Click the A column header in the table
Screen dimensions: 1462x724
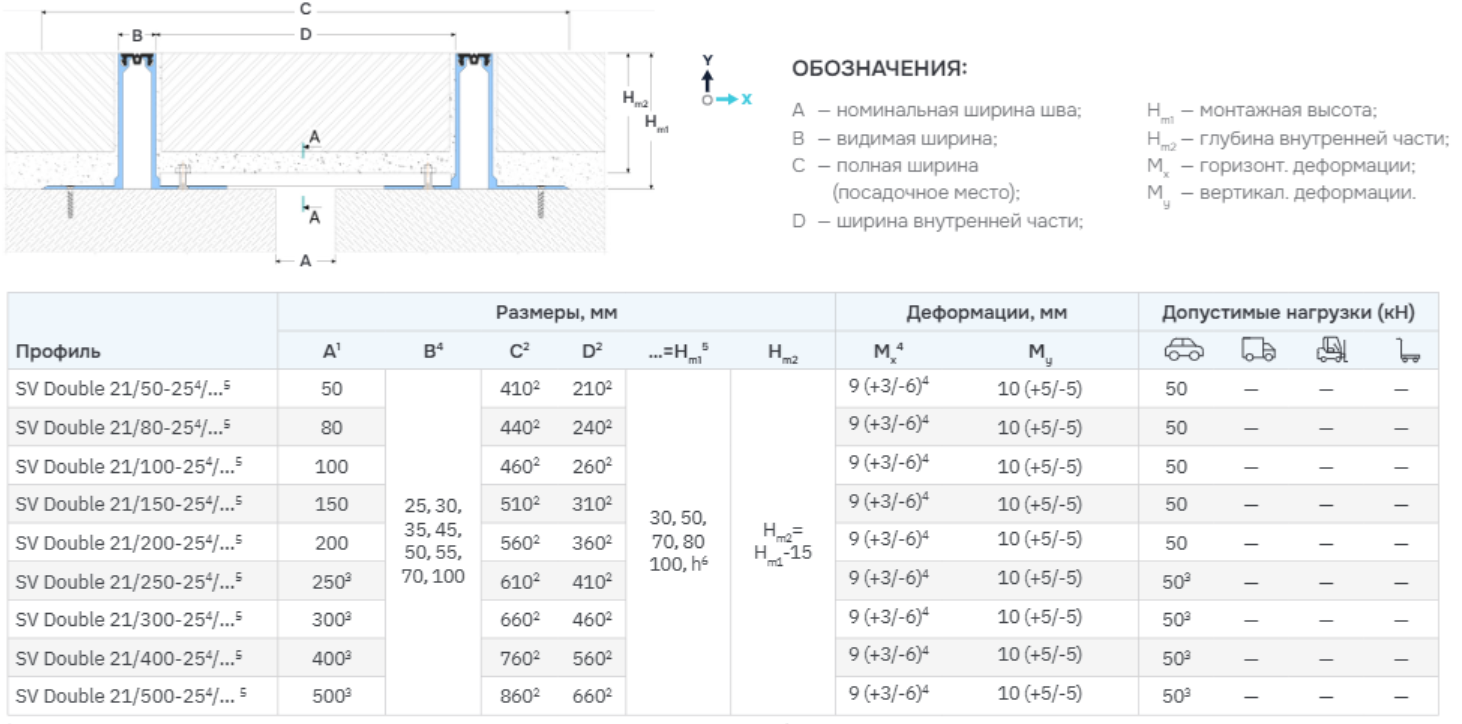(x=332, y=350)
